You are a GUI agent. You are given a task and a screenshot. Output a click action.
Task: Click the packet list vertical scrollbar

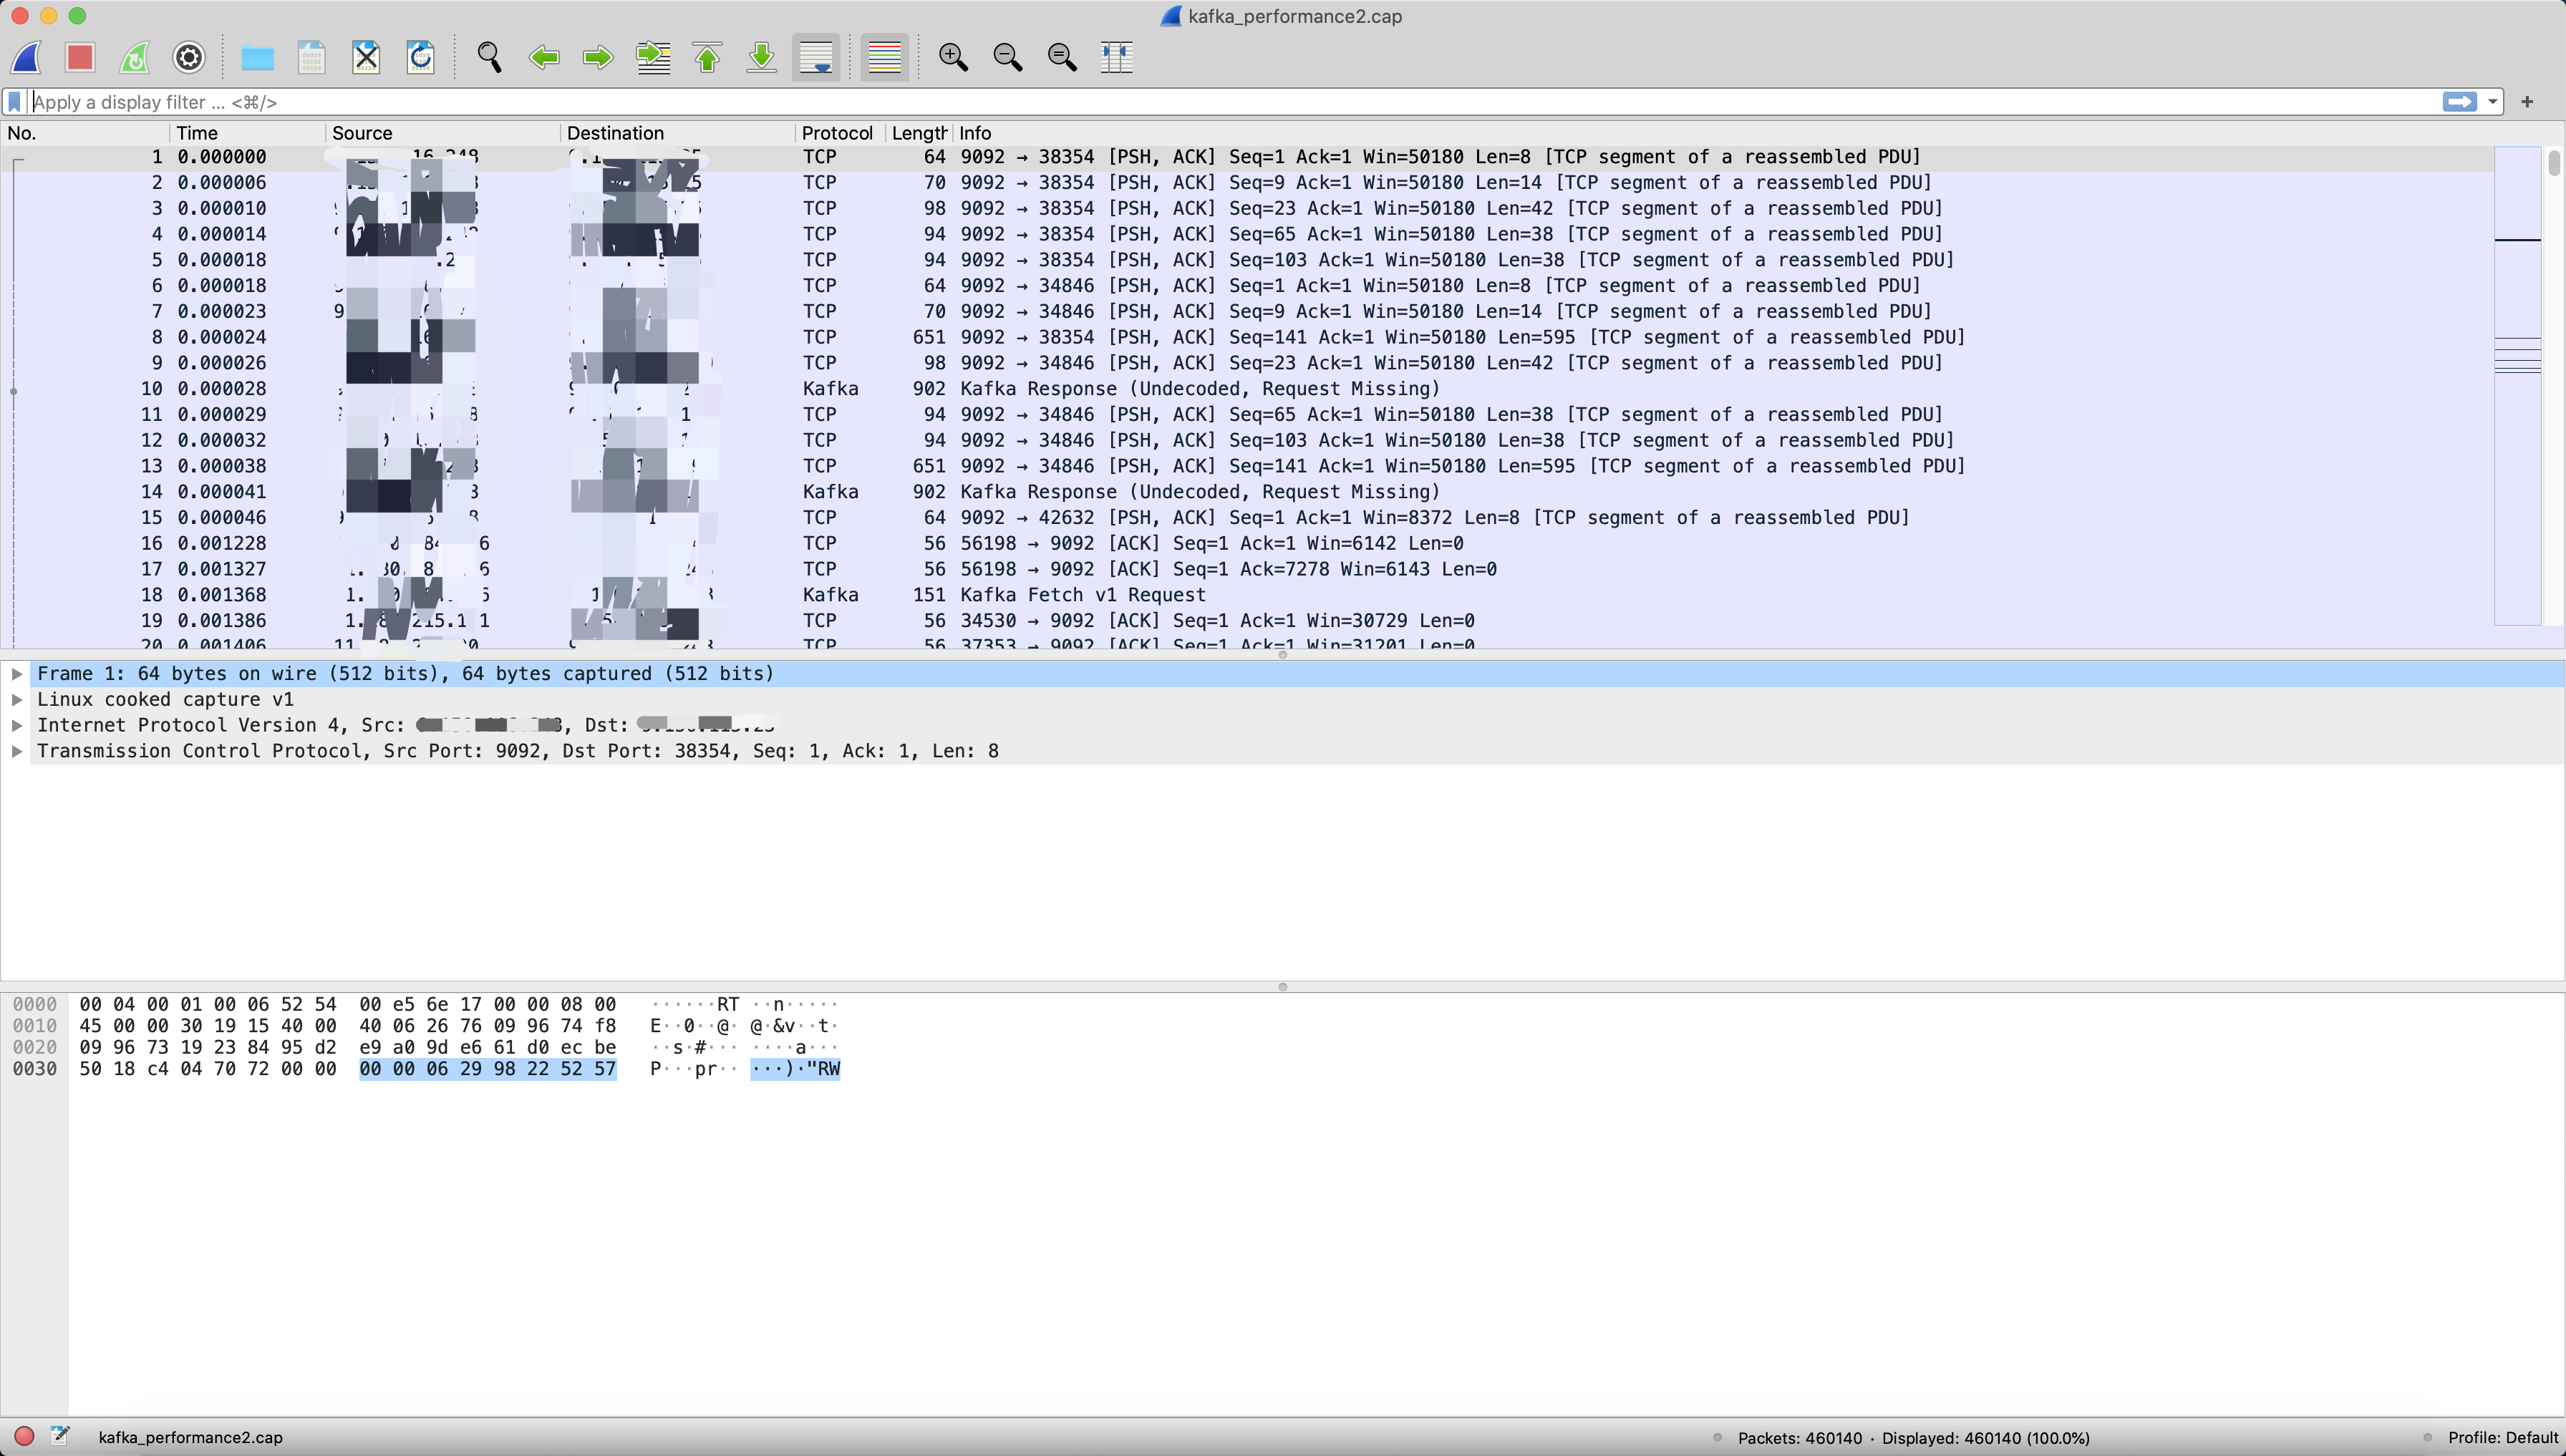[x=2554, y=400]
